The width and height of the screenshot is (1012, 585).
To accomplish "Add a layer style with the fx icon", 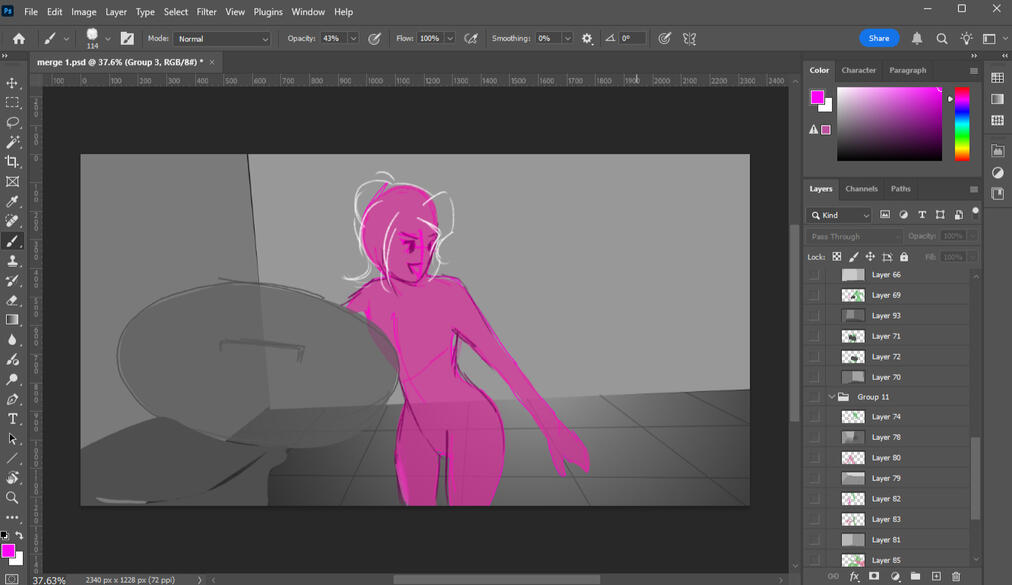I will 853,577.
